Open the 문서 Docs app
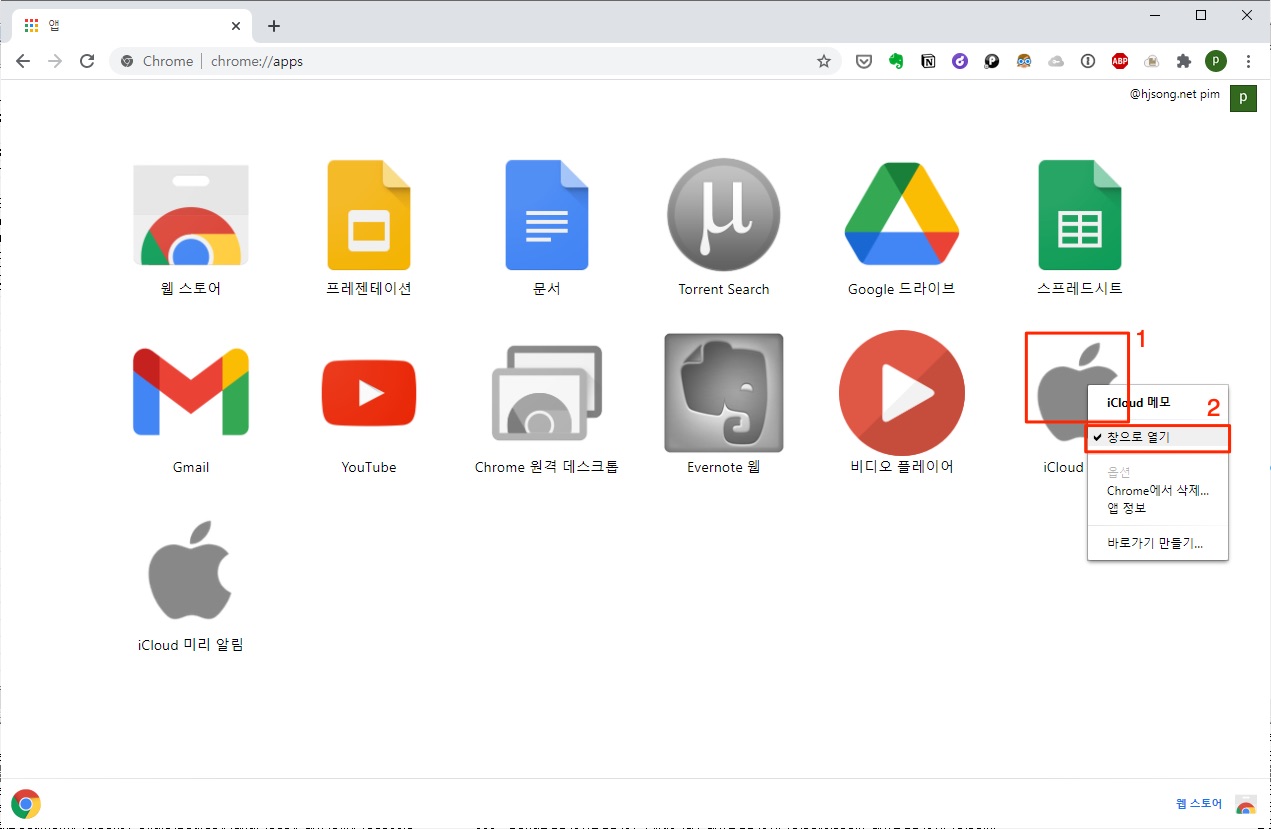 click(x=546, y=215)
